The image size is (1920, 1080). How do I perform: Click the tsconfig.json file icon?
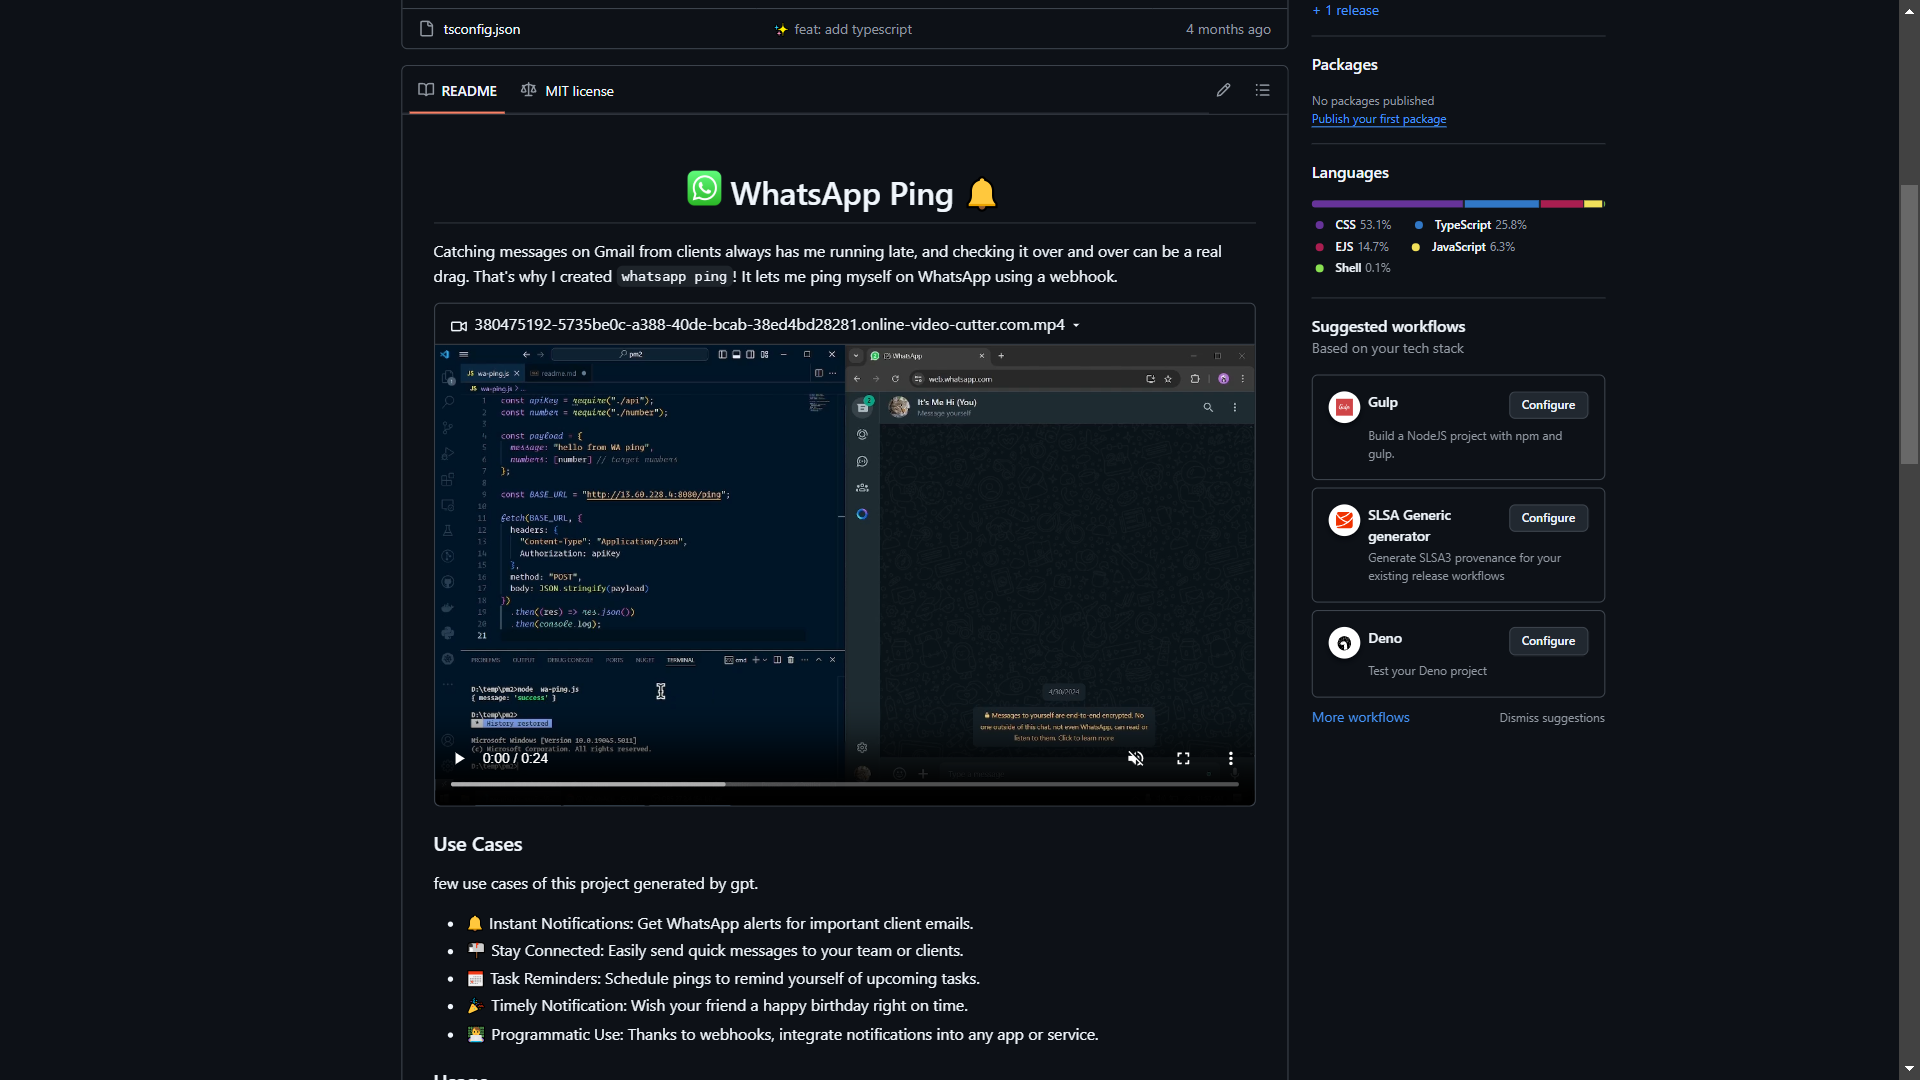(427, 29)
